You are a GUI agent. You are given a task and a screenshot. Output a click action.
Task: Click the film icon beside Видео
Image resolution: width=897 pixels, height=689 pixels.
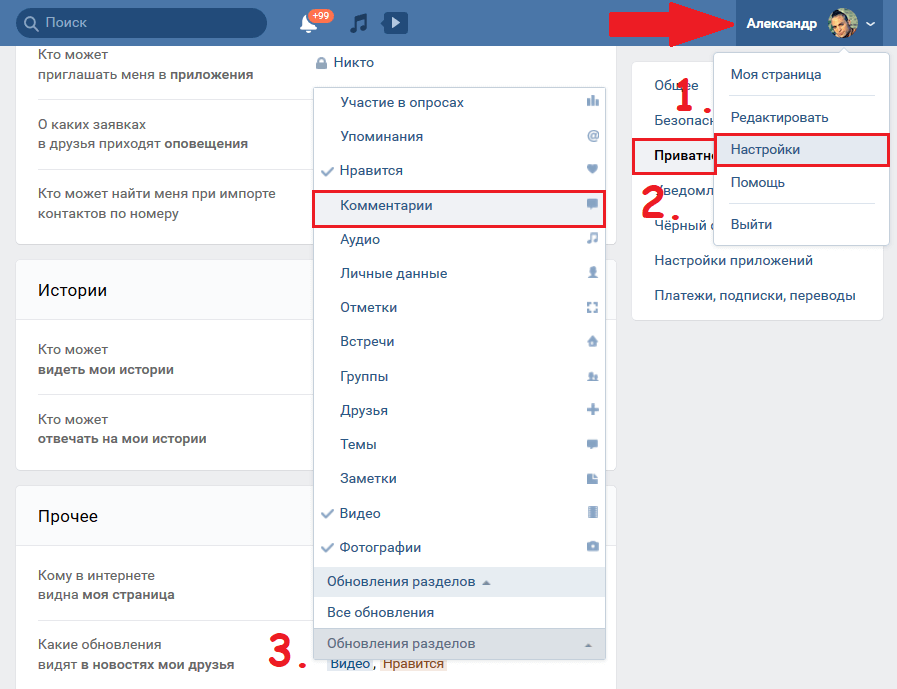pos(593,512)
